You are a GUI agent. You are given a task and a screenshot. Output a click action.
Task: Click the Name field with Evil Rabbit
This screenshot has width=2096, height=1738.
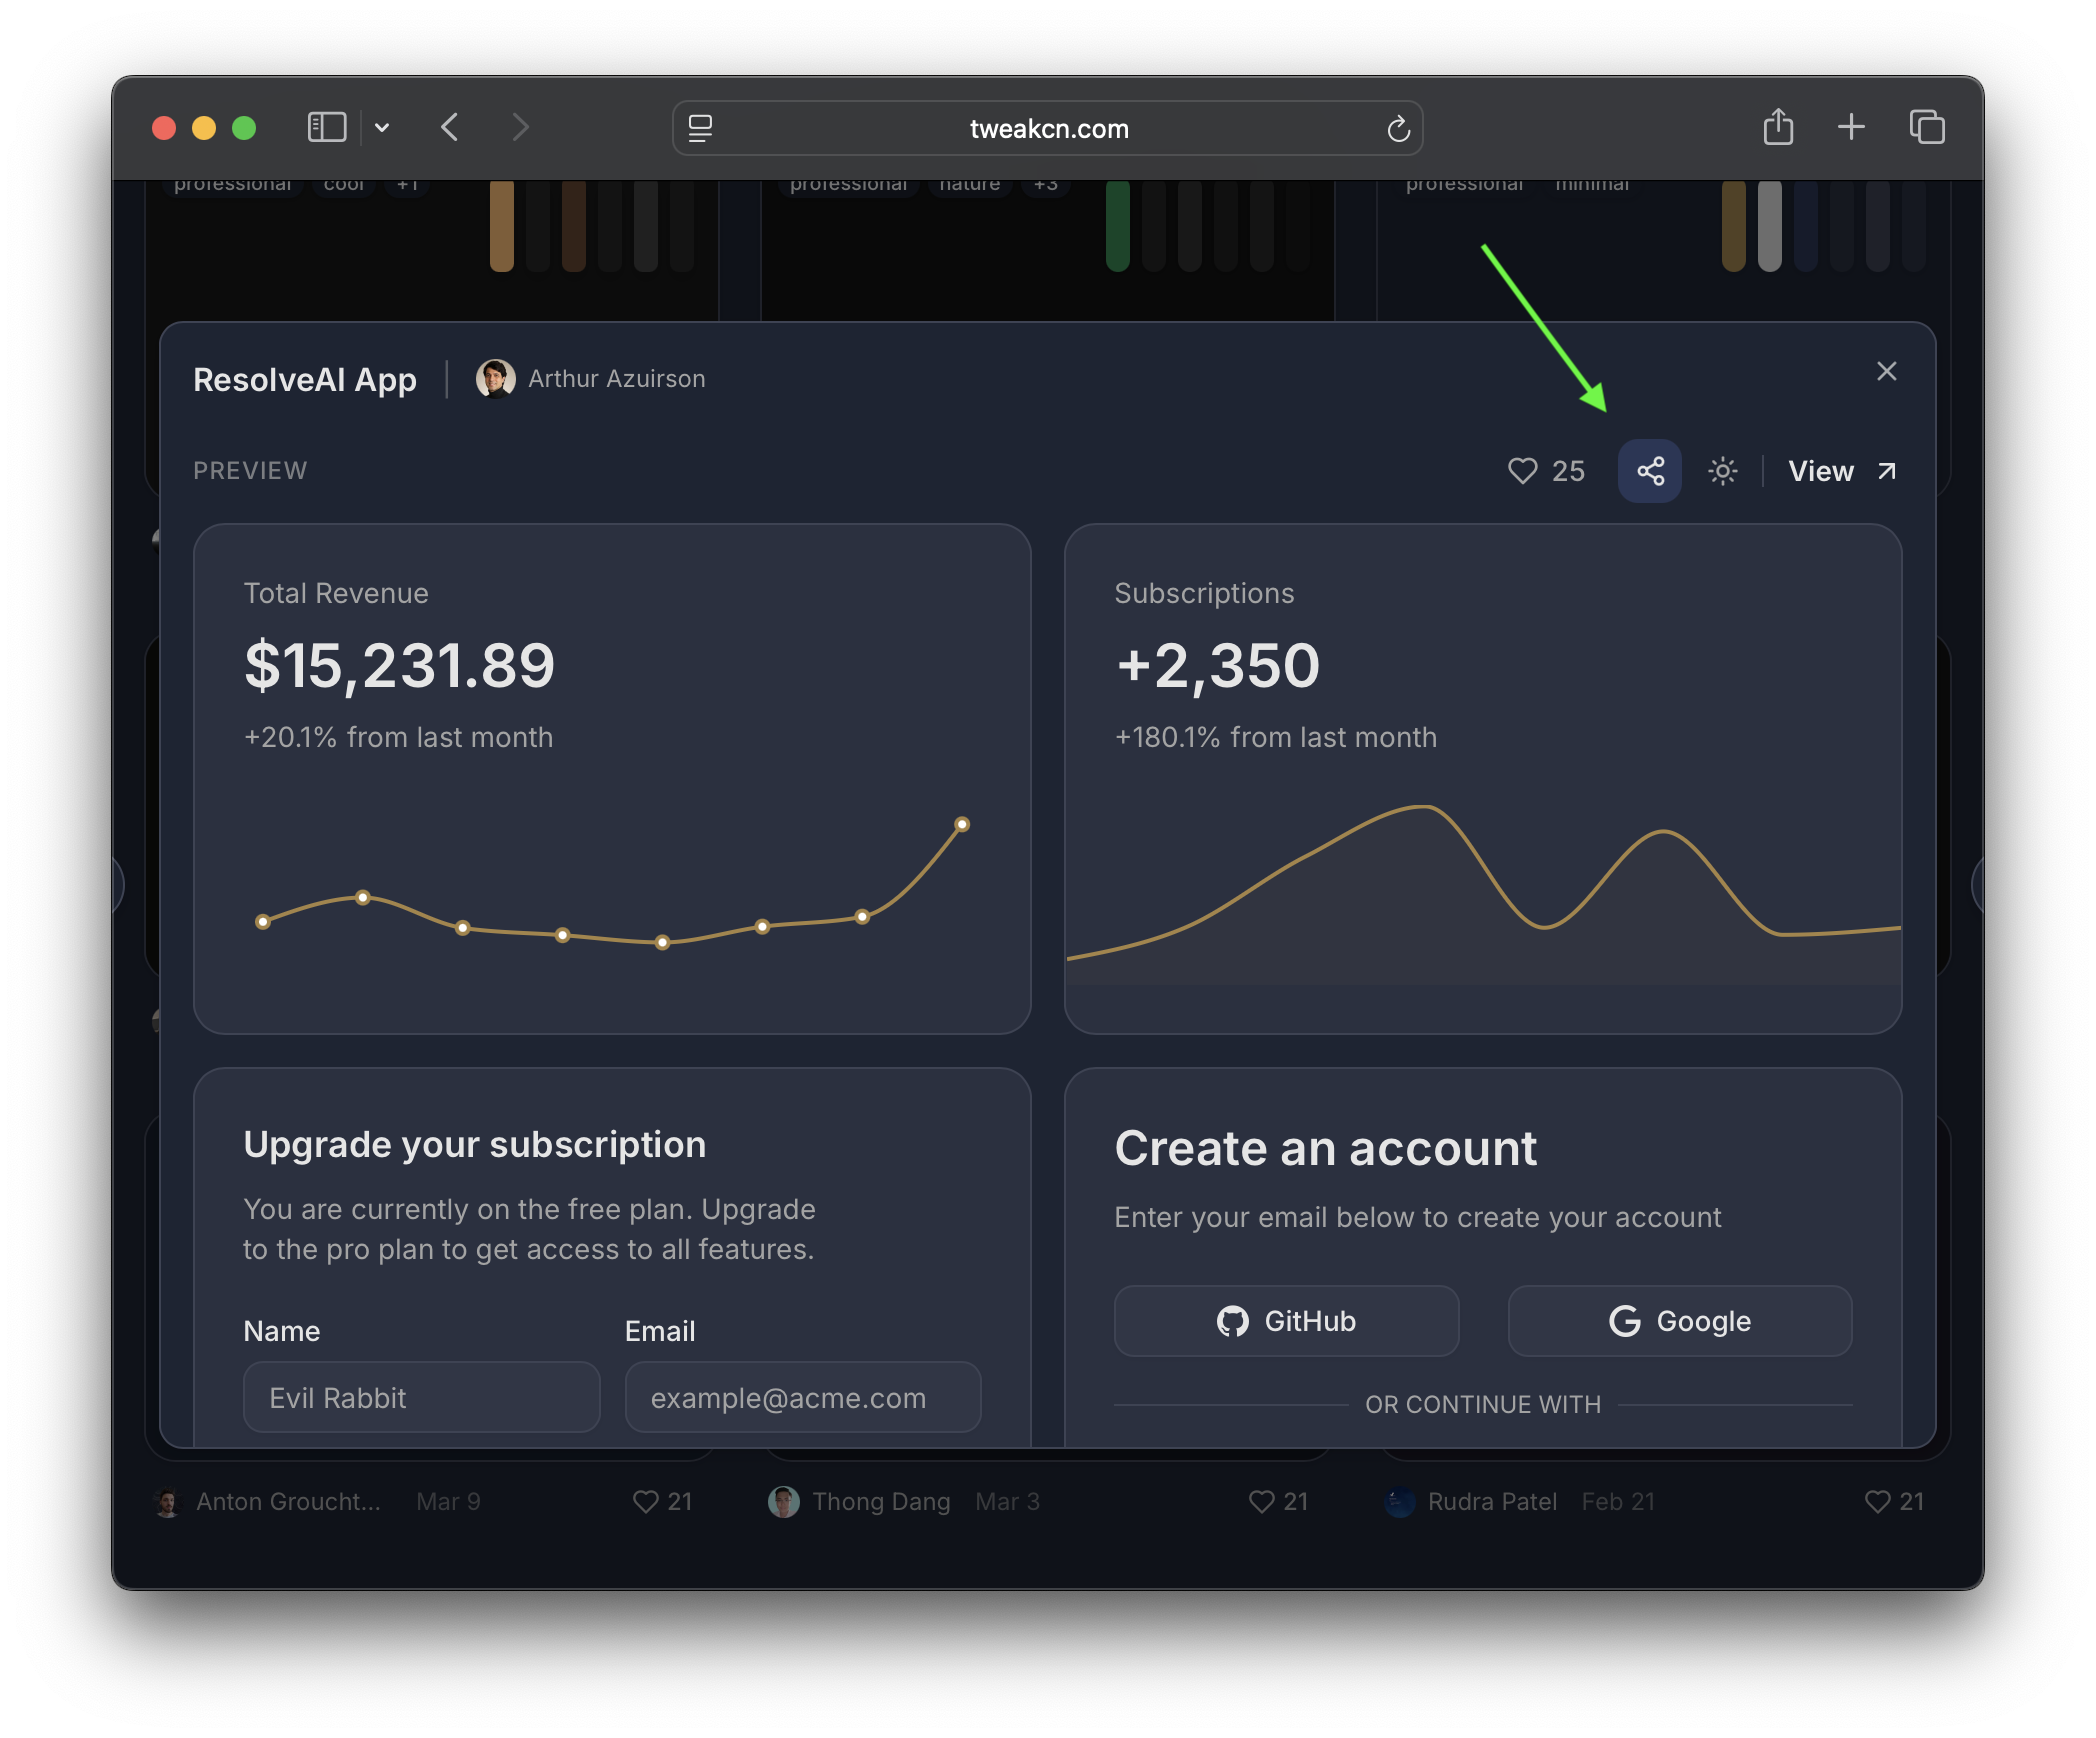[x=421, y=1397]
